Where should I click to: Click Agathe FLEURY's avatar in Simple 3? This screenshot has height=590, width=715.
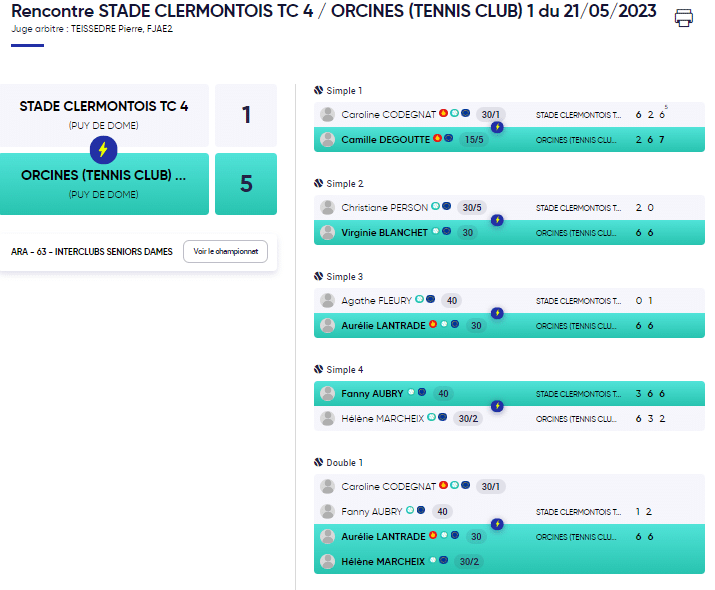(x=327, y=300)
